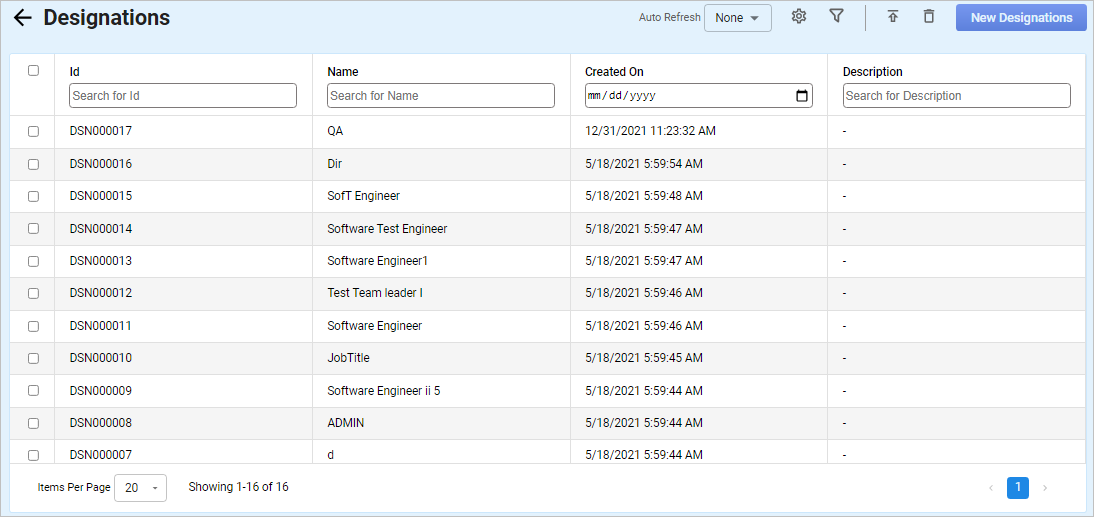The image size is (1094, 517).
Task: Expand the Auto Refresh None dropdown
Action: (737, 18)
